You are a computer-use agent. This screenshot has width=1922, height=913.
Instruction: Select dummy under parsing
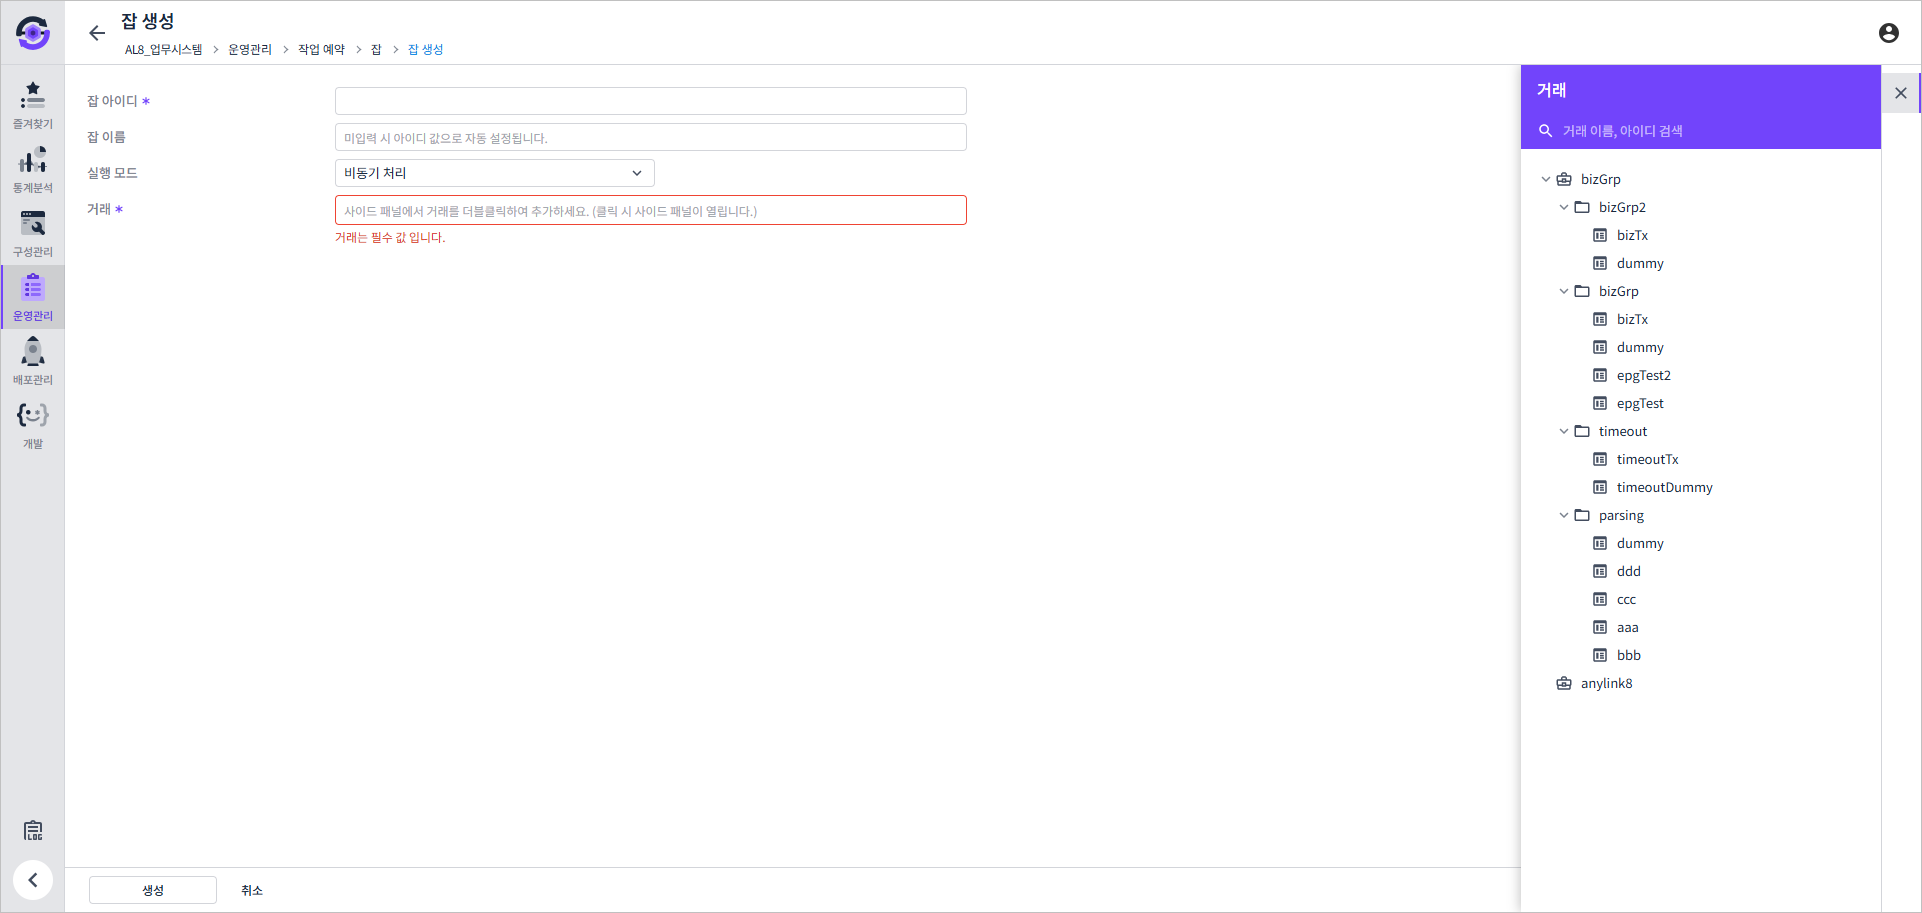click(1640, 543)
